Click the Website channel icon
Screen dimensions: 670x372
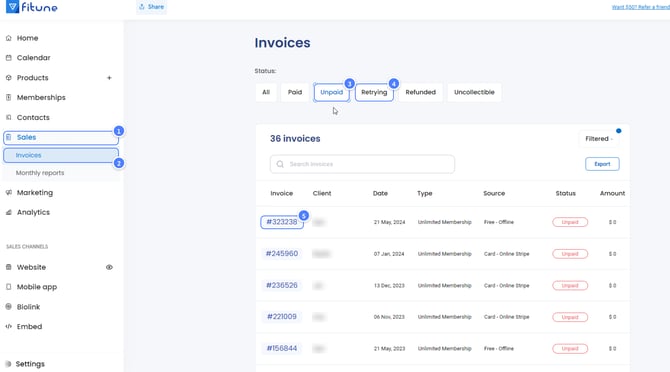point(9,267)
